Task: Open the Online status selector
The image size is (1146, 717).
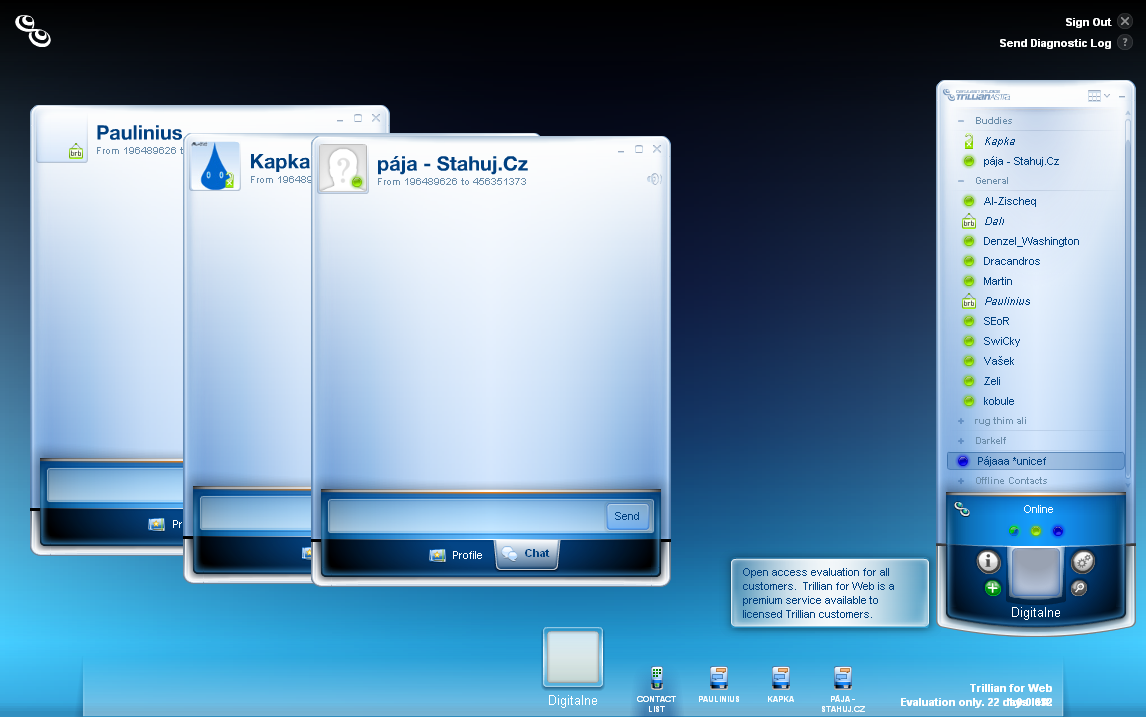Action: [x=1038, y=509]
